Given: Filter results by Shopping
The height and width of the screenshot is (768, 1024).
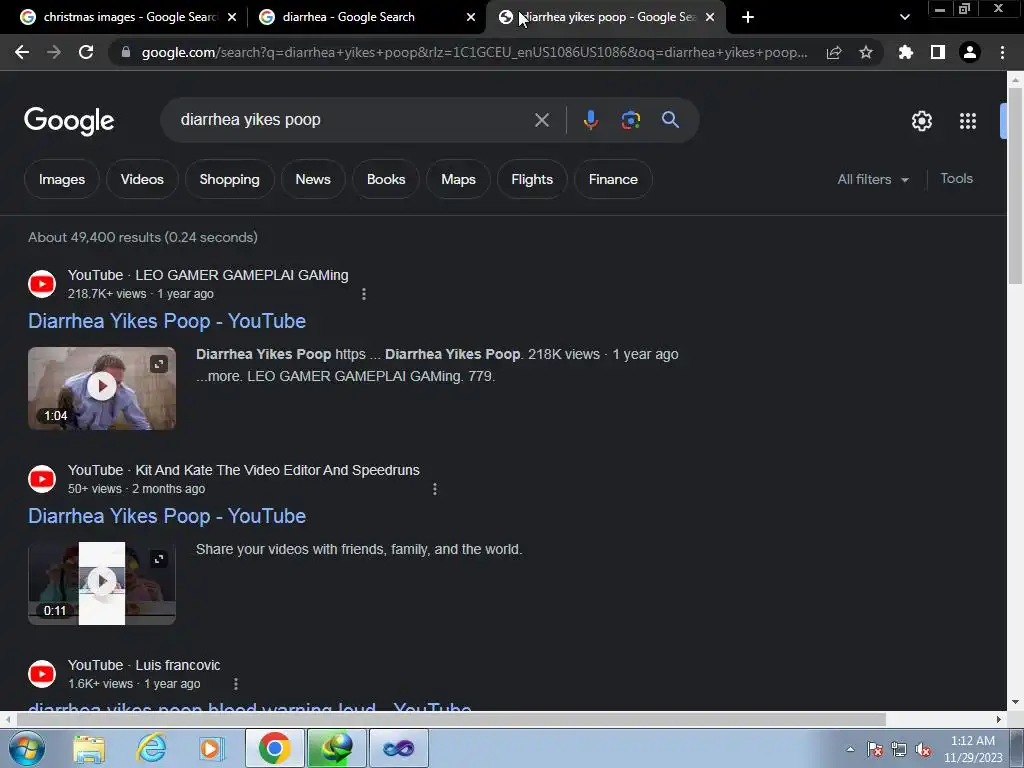Looking at the screenshot, I should point(229,180).
